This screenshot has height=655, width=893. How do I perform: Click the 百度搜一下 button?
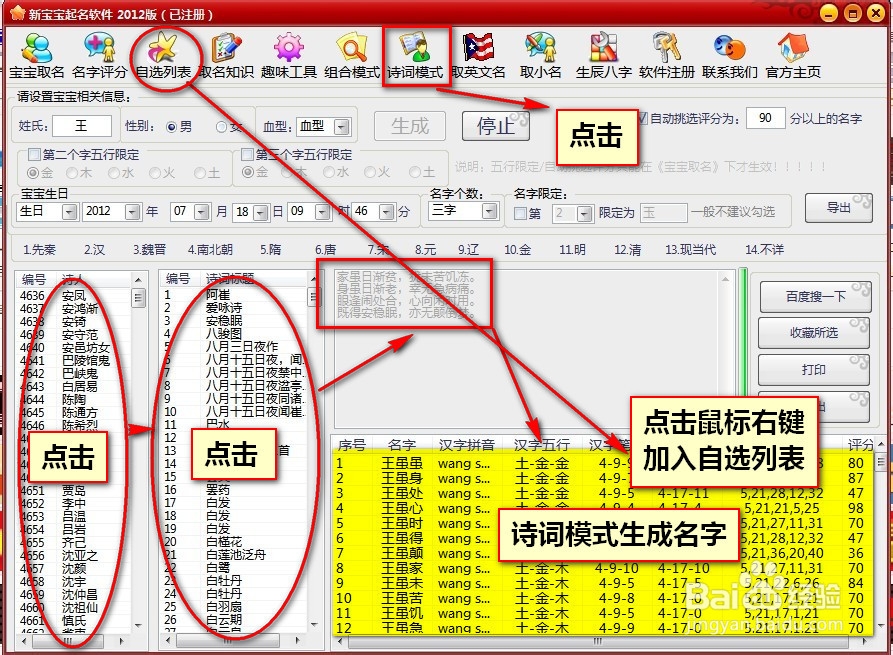coord(815,297)
